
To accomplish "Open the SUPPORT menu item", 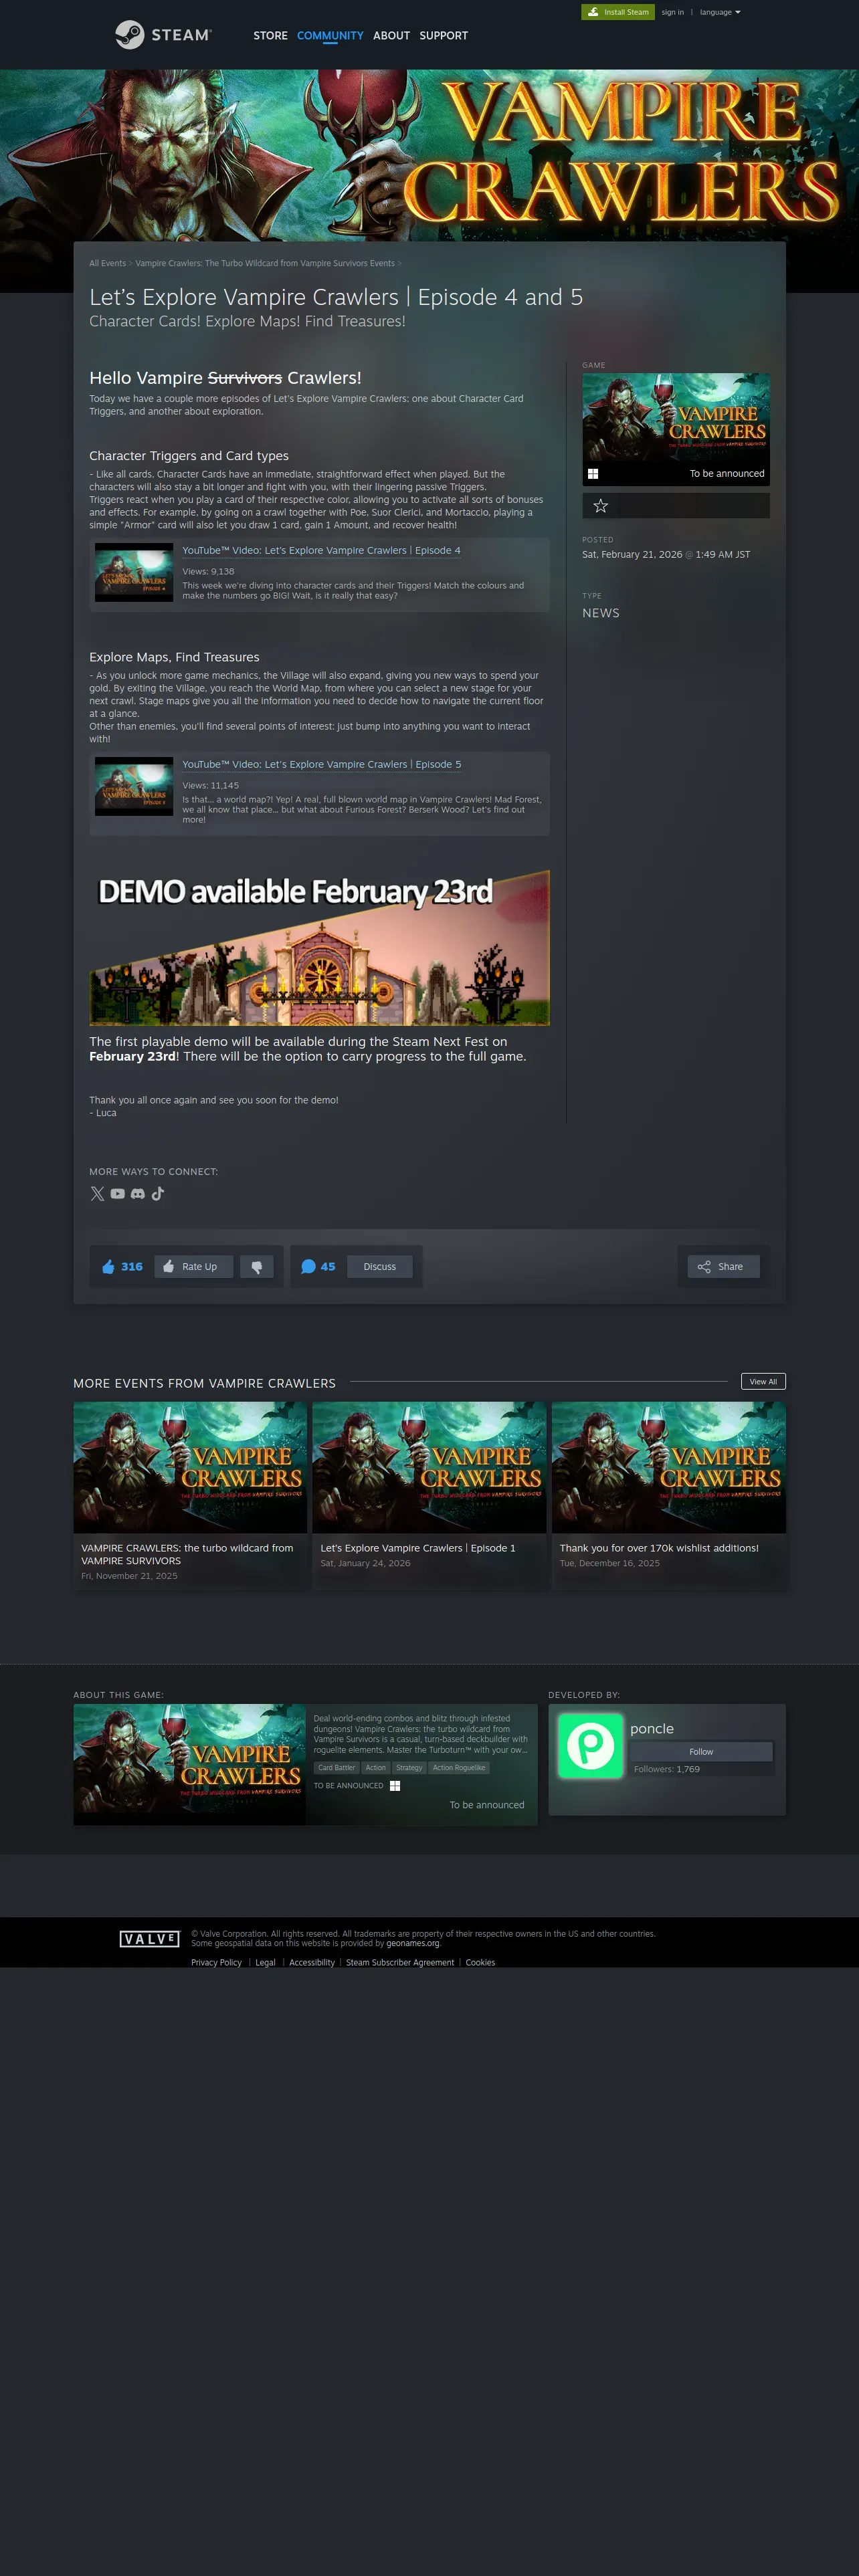I will pos(443,35).
